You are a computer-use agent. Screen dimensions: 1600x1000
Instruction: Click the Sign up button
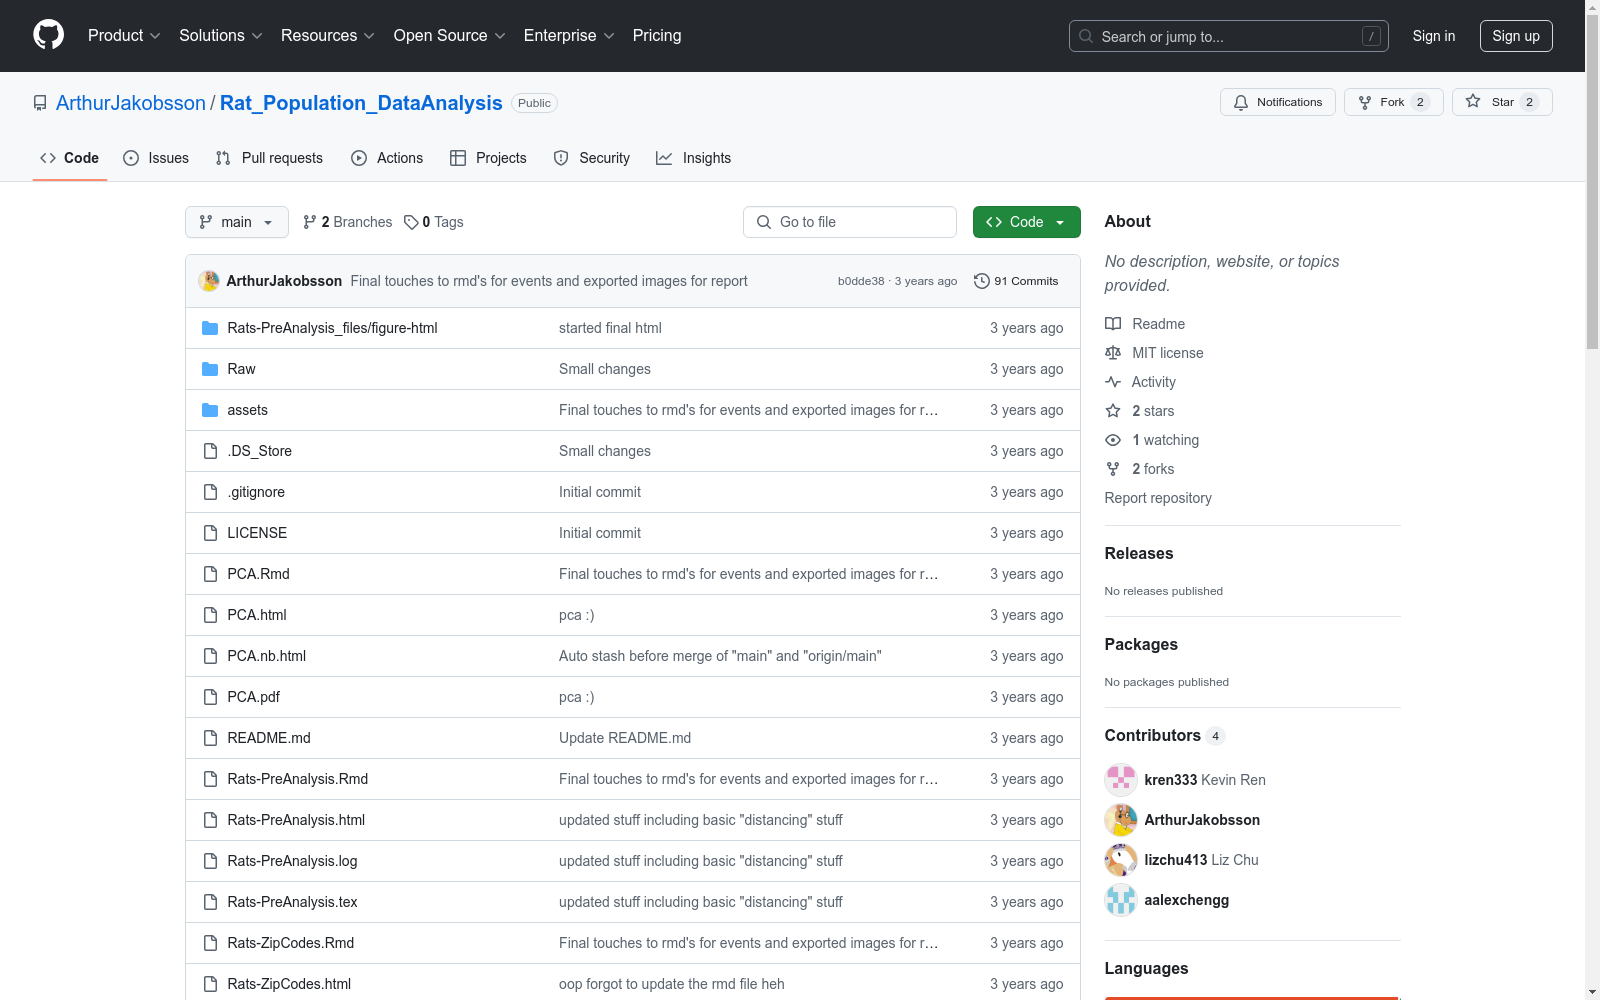1516,36
